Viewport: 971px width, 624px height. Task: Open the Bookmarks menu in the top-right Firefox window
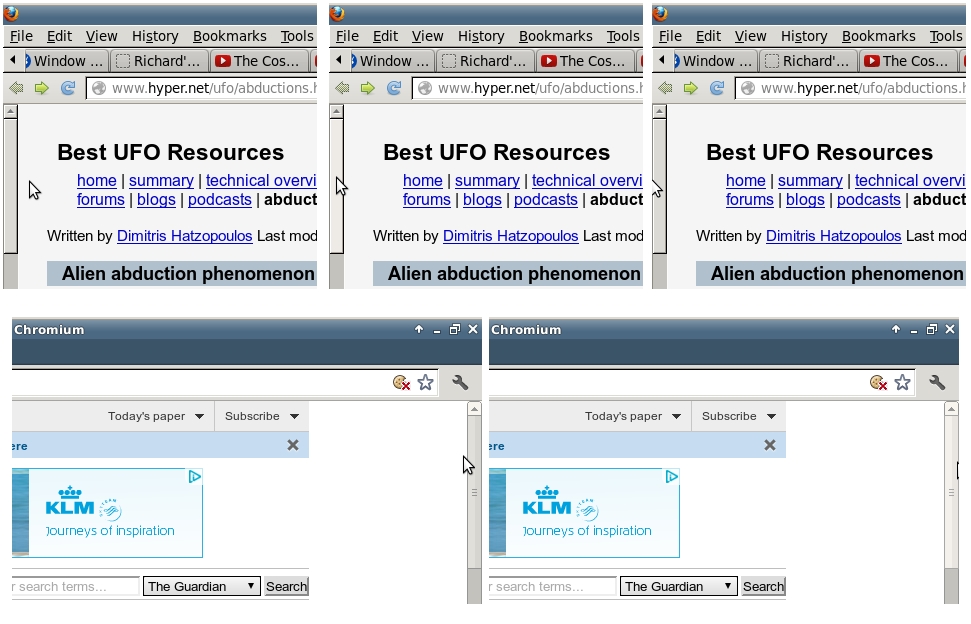coord(878,36)
